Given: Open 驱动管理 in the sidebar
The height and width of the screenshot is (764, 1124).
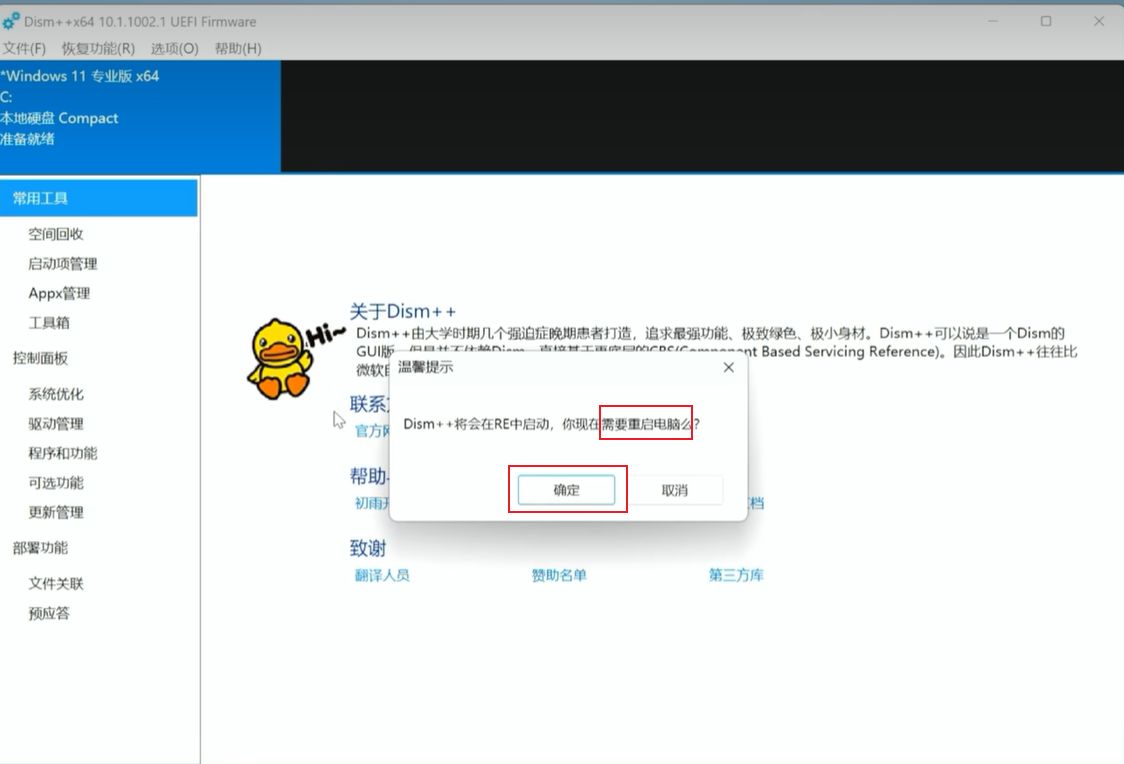Looking at the screenshot, I should 56,424.
